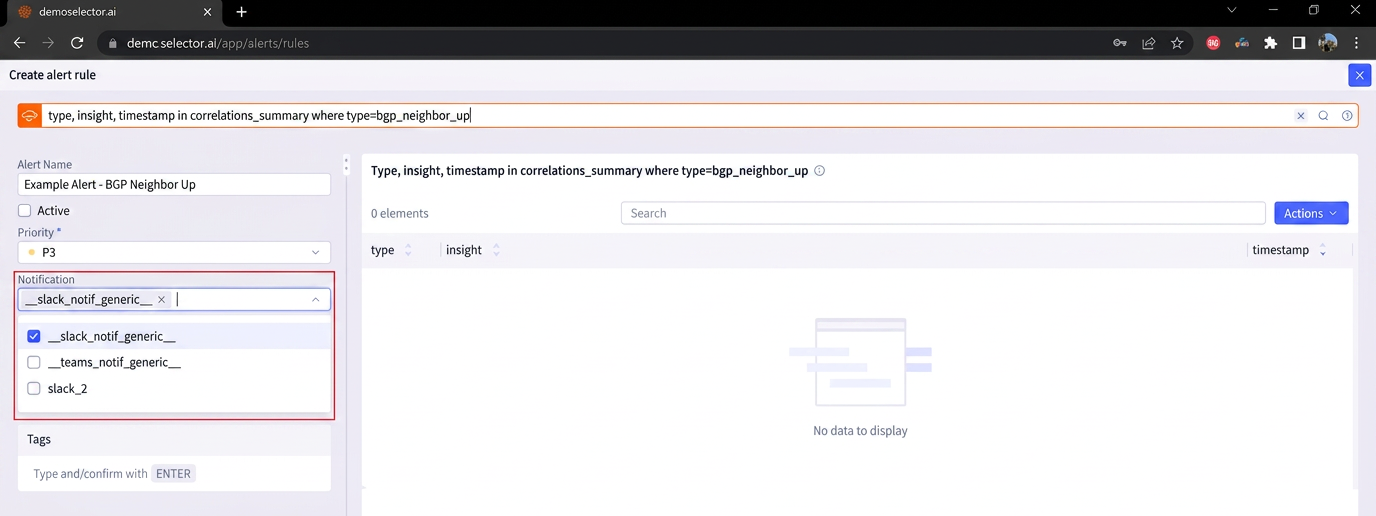
Task: Click the table Search field
Action: pos(943,213)
